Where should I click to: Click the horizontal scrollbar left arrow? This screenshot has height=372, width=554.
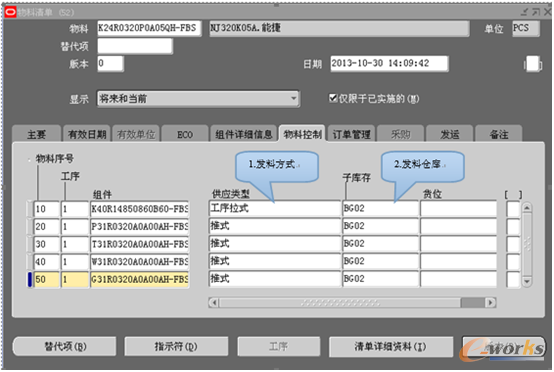[214, 303]
